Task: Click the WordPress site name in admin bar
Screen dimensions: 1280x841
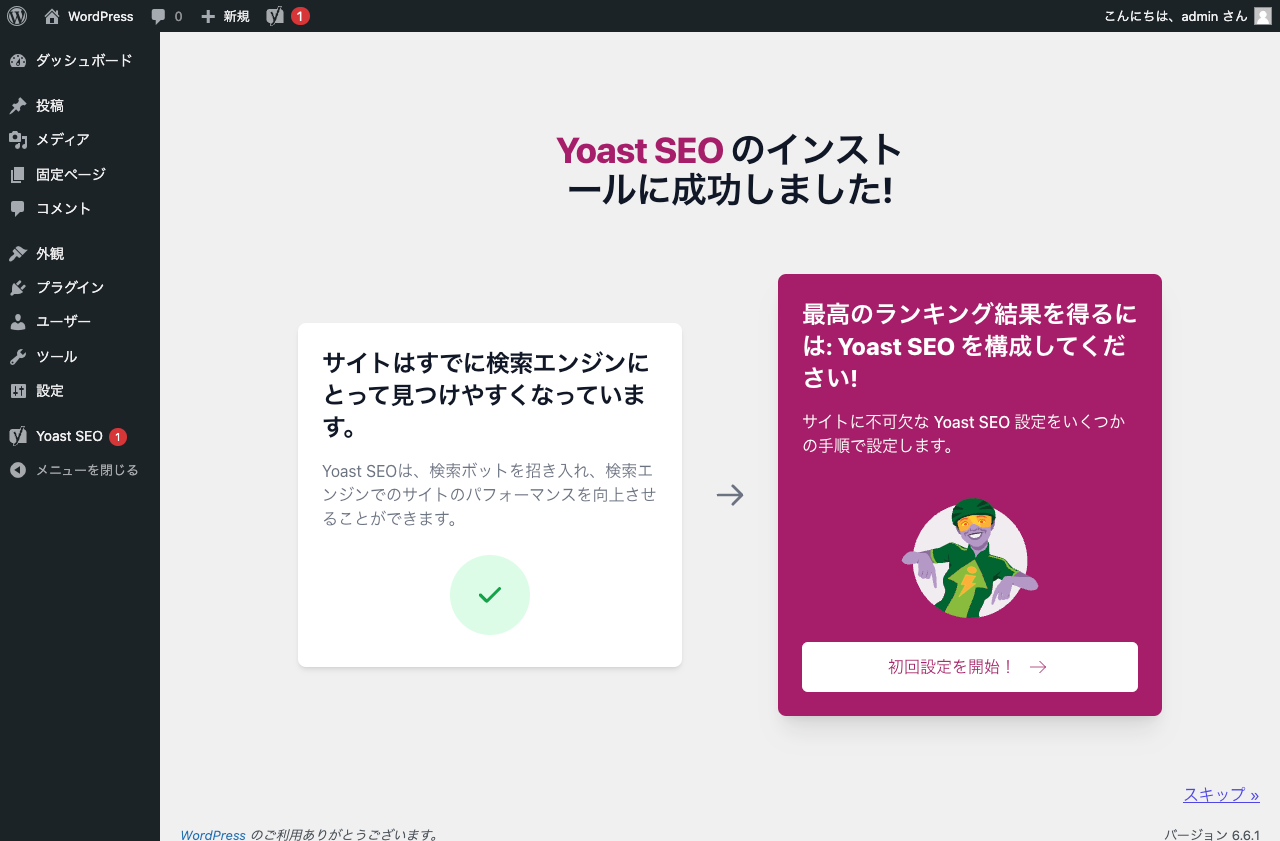Action: (100, 16)
